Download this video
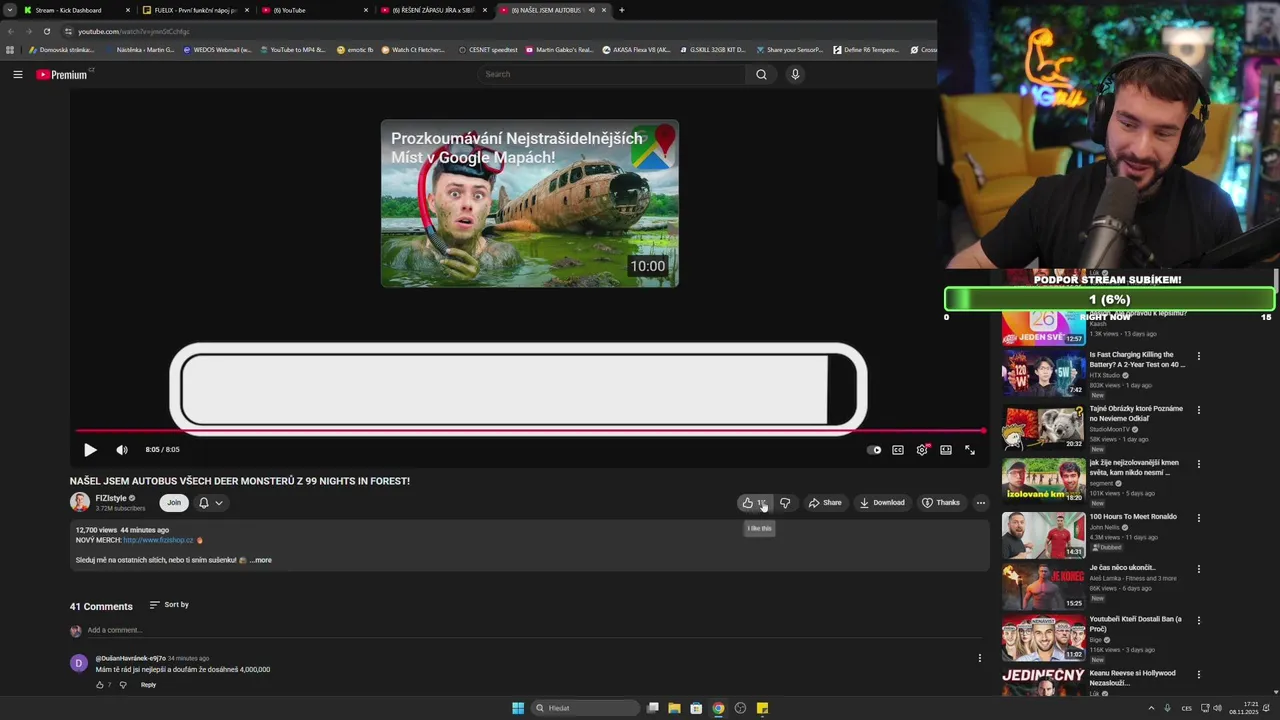1280x720 pixels. coord(882,503)
